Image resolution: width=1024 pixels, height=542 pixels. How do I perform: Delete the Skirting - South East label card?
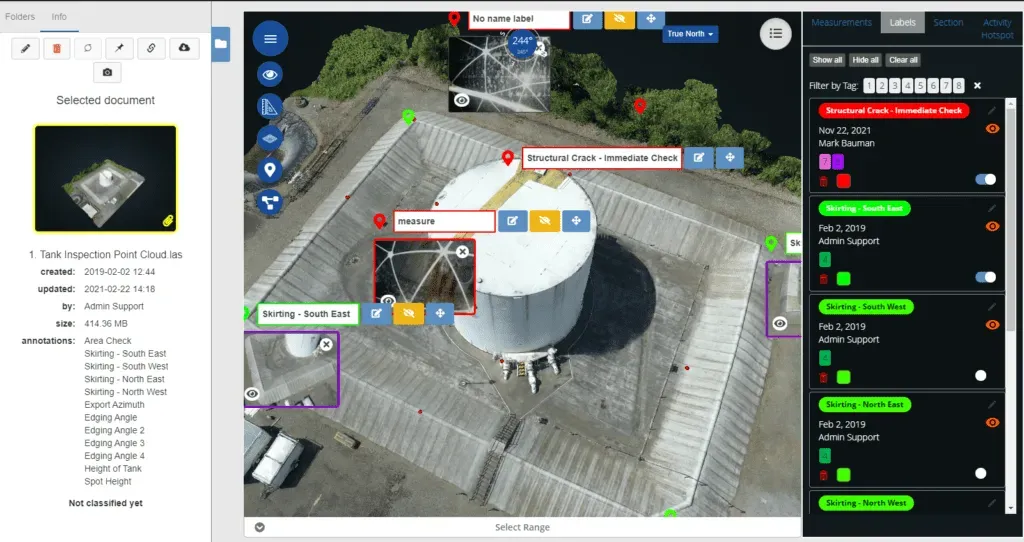point(824,279)
